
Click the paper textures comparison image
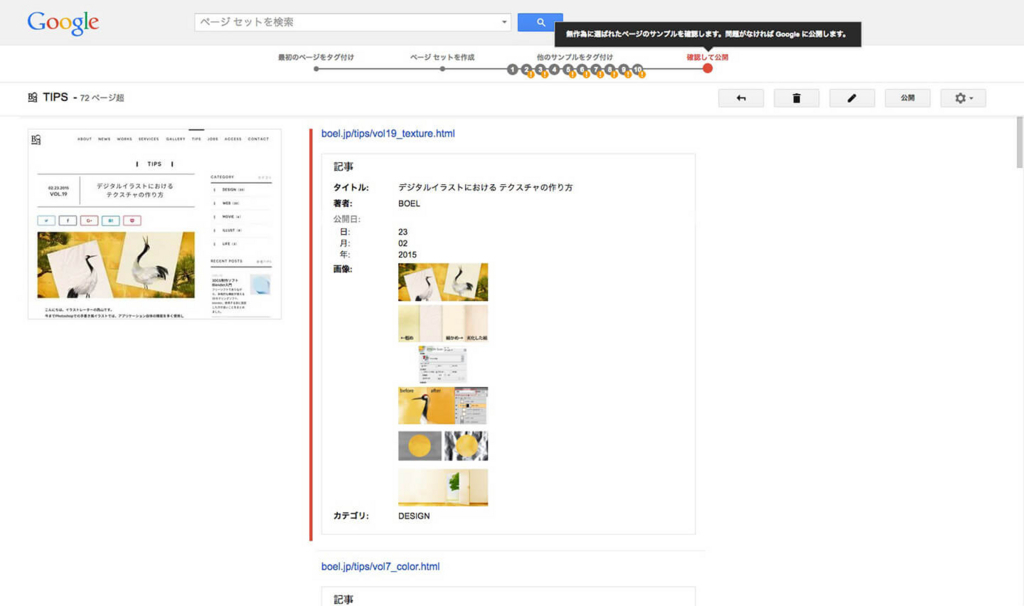(443, 323)
